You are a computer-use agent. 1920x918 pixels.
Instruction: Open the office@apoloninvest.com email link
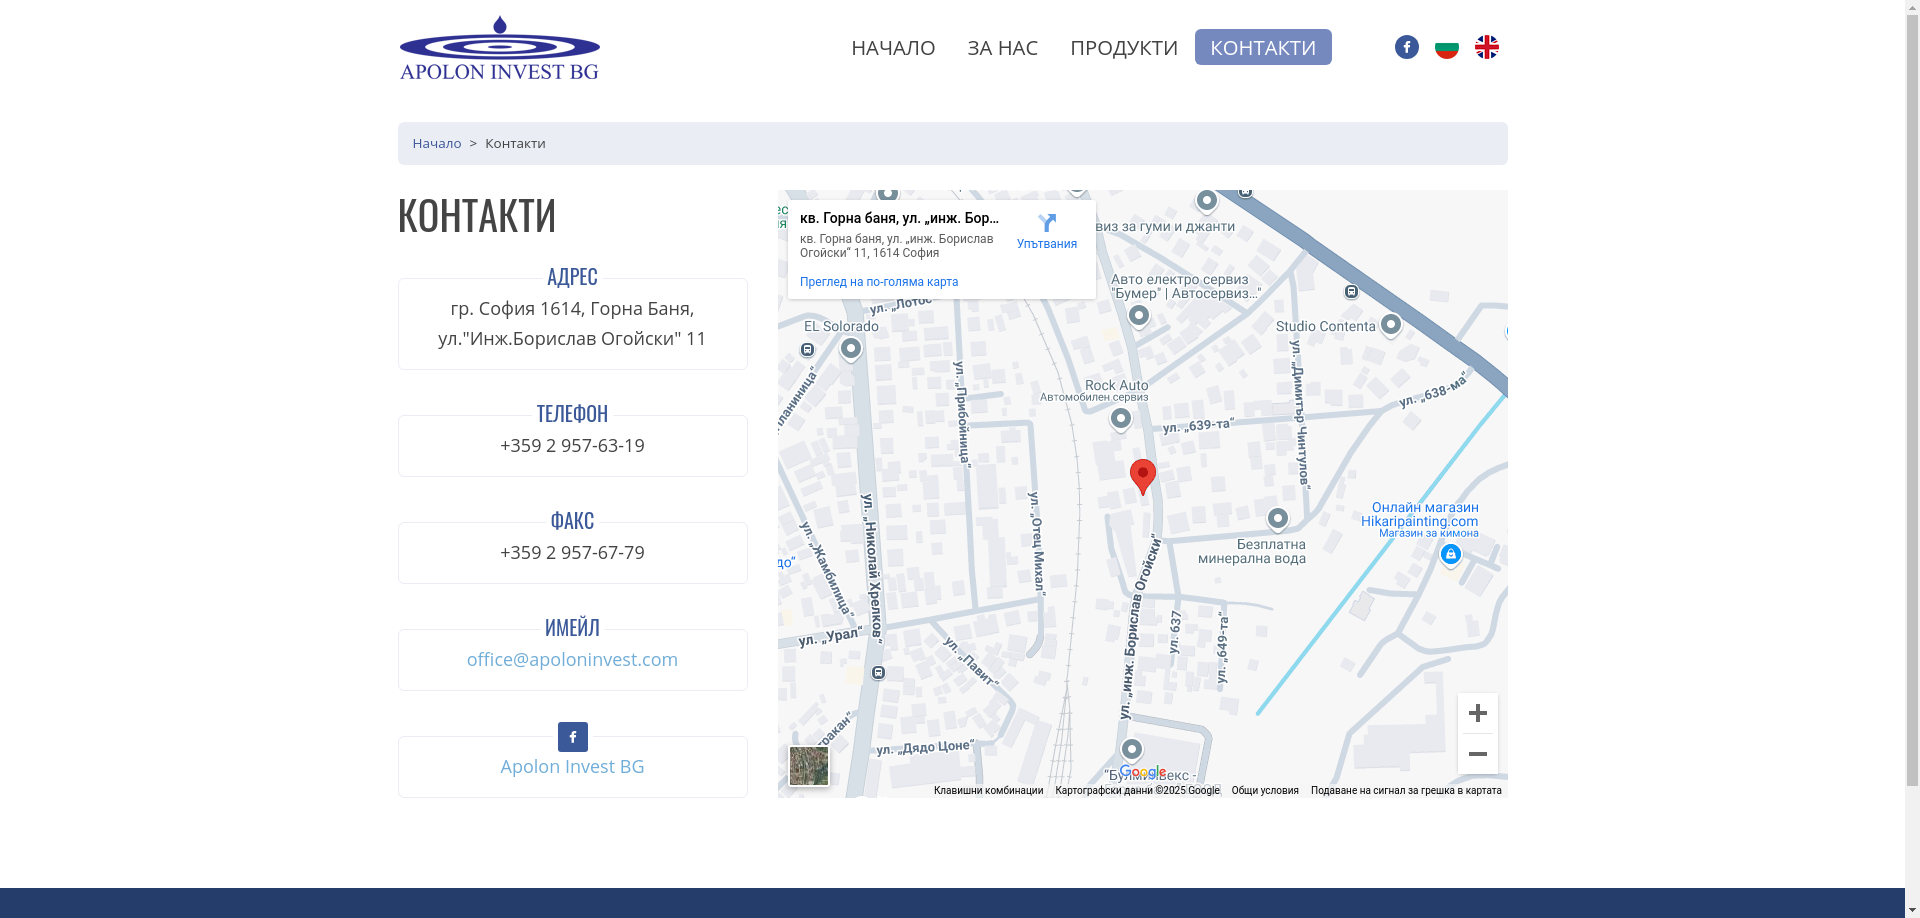572,659
